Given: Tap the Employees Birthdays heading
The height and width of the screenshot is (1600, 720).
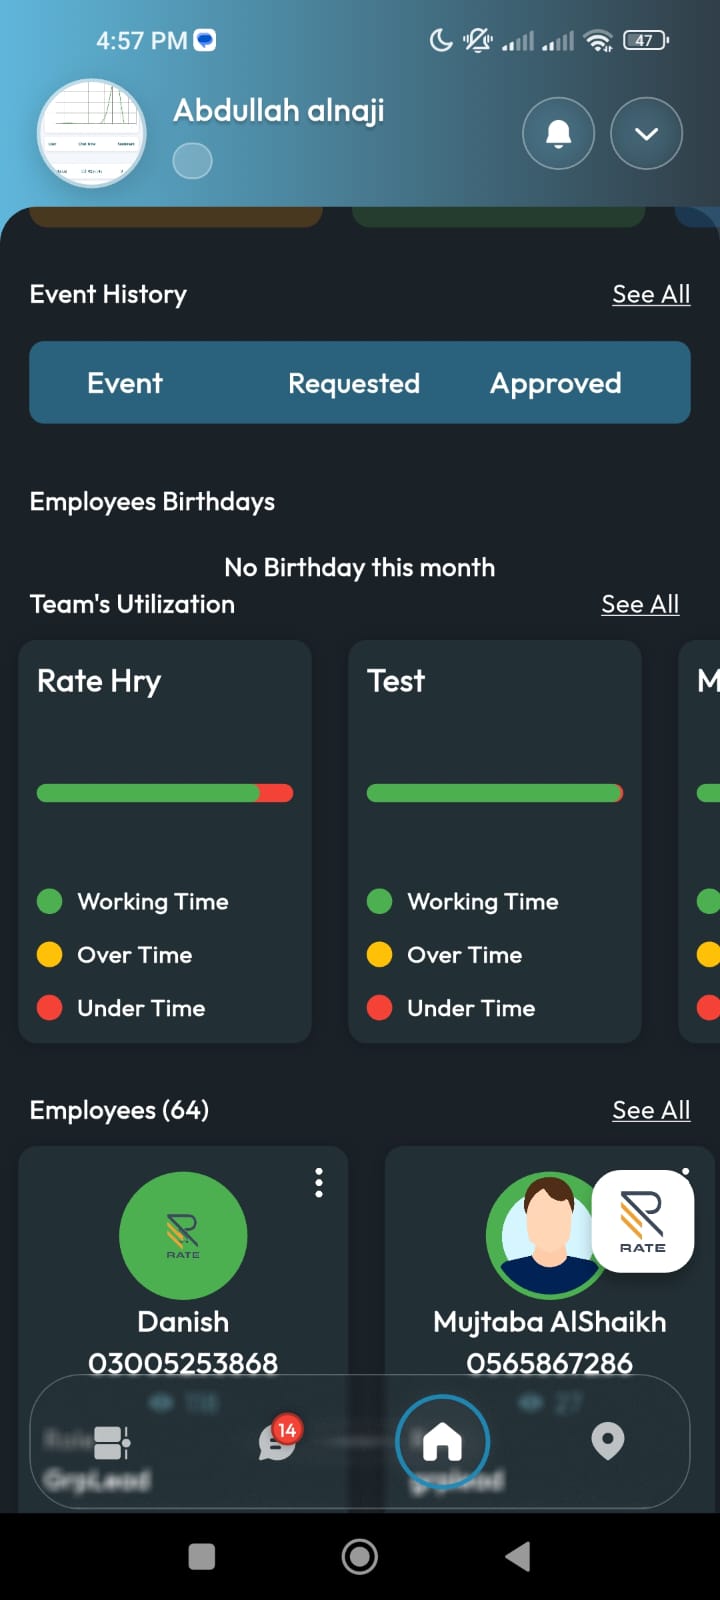Looking at the screenshot, I should [152, 502].
